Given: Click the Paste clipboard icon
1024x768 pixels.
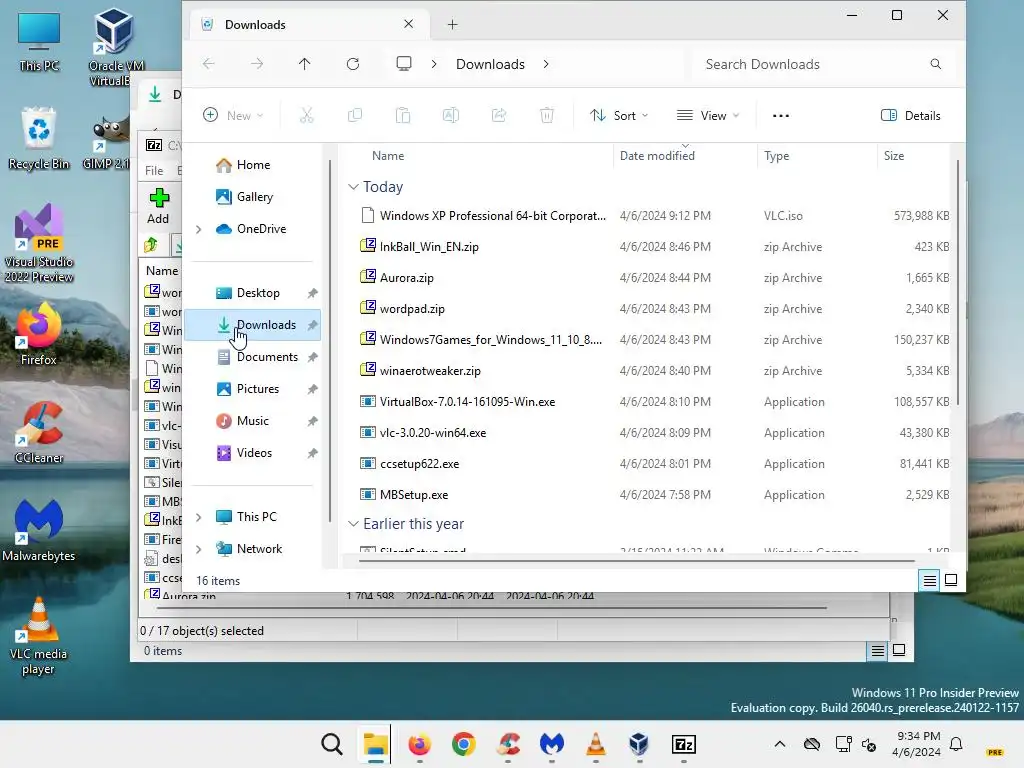Looking at the screenshot, I should click(x=403, y=116).
